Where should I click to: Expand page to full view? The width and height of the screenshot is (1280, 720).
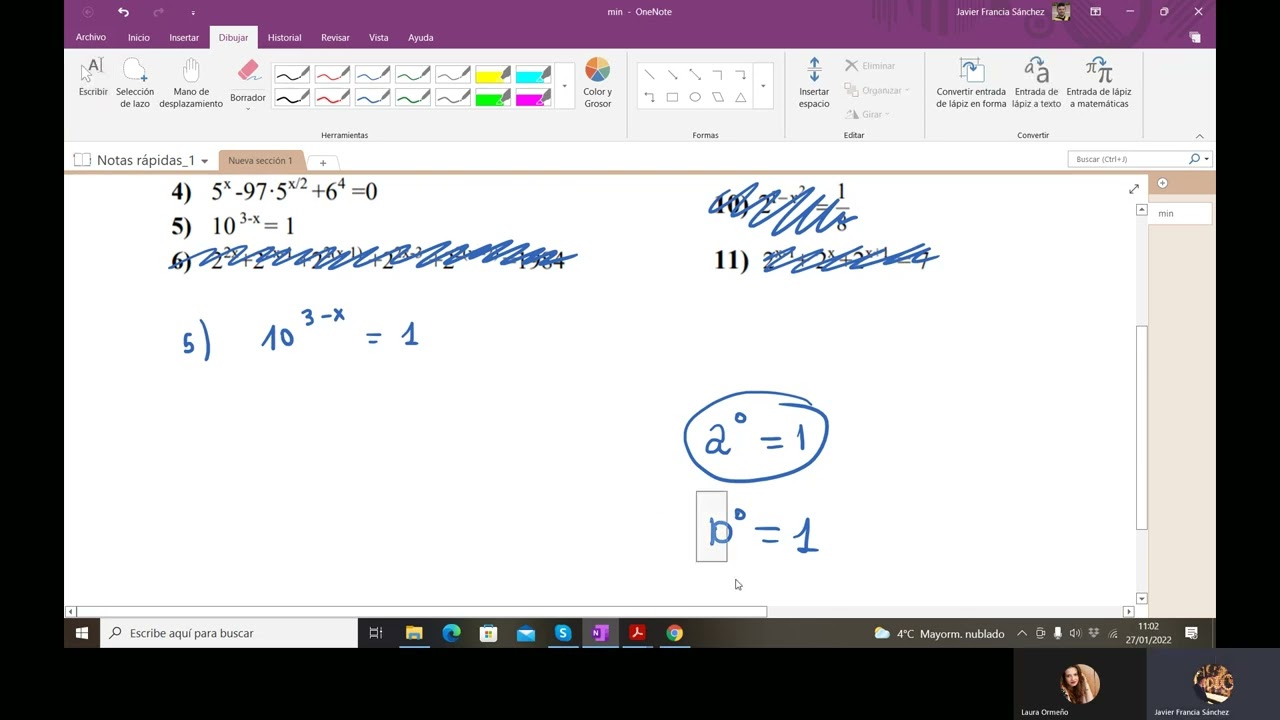(1134, 189)
